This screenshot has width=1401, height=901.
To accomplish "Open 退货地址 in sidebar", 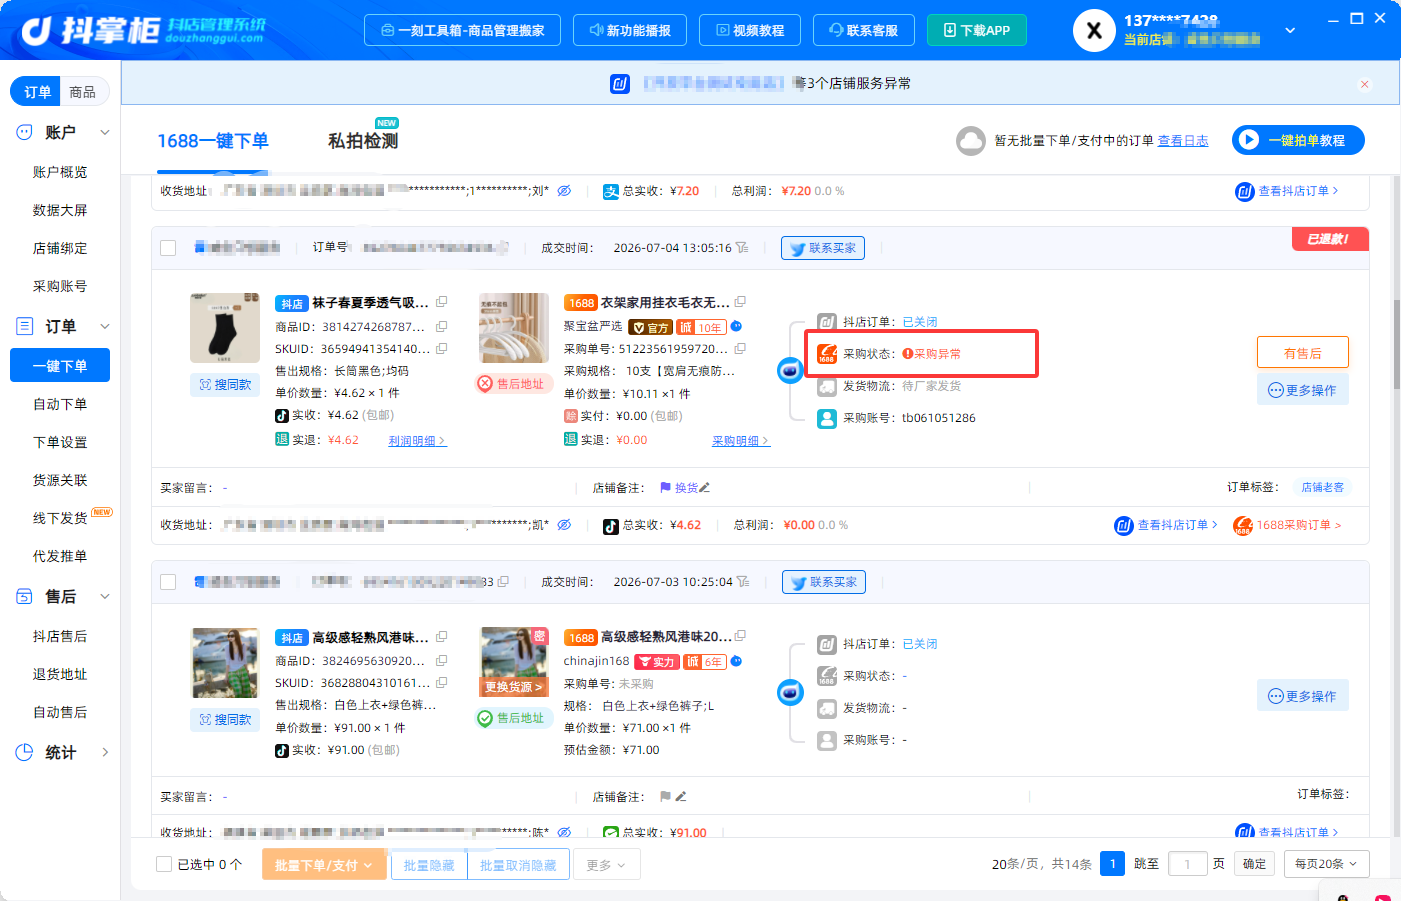I will [60, 674].
